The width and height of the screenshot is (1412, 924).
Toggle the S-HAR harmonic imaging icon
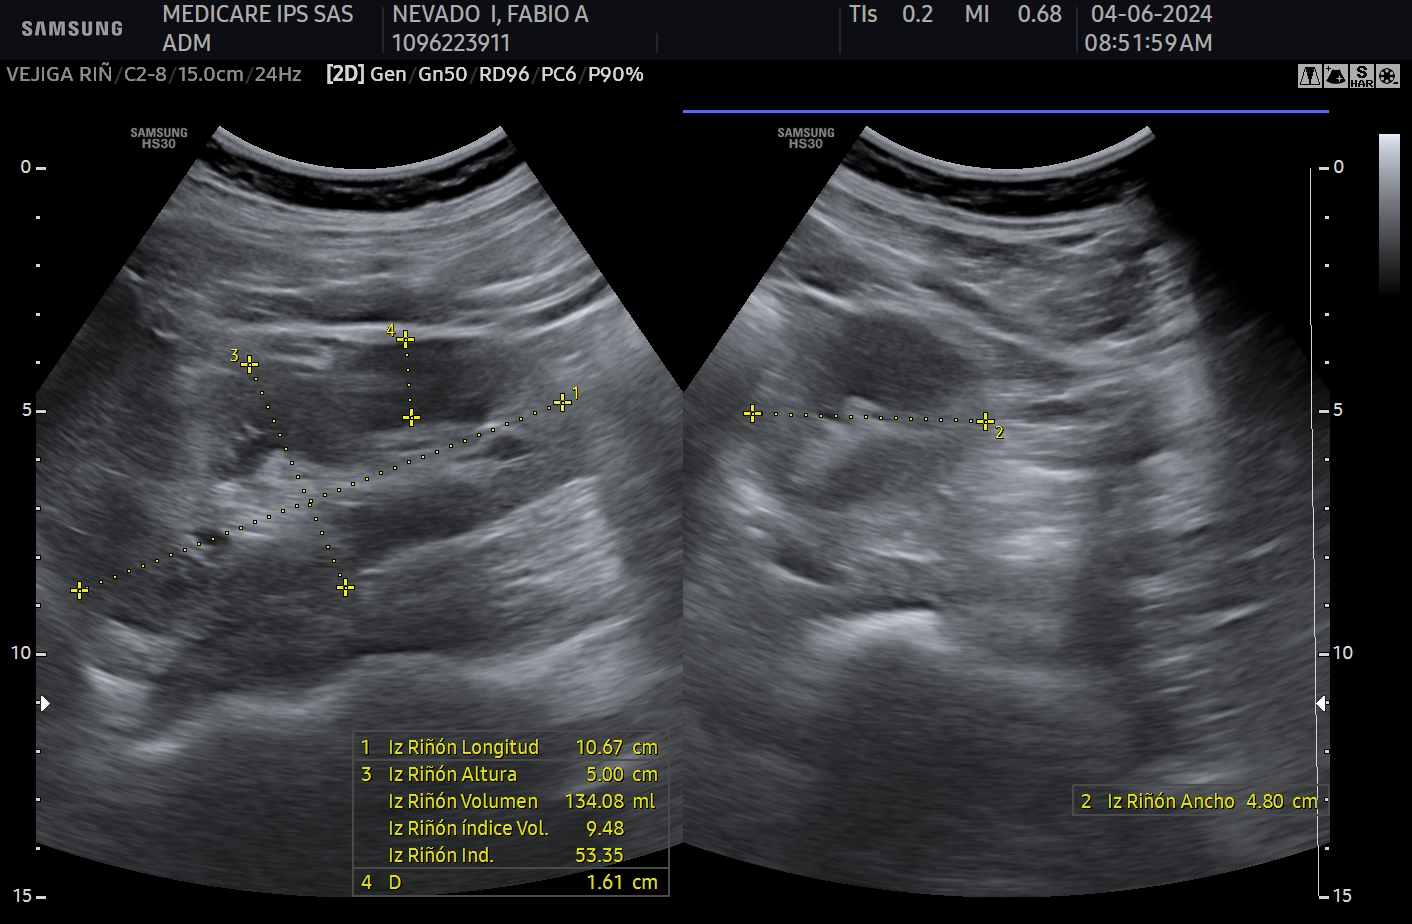click(x=1361, y=76)
